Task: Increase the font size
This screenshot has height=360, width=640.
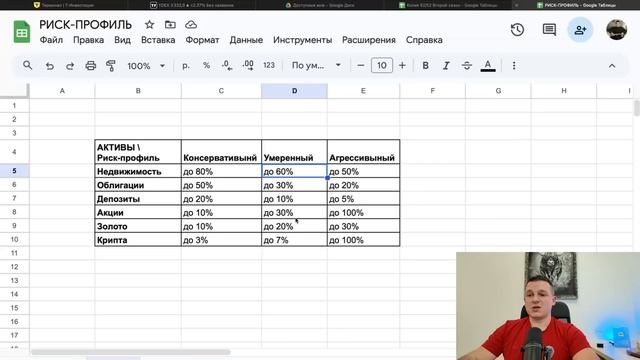Action: [402, 66]
